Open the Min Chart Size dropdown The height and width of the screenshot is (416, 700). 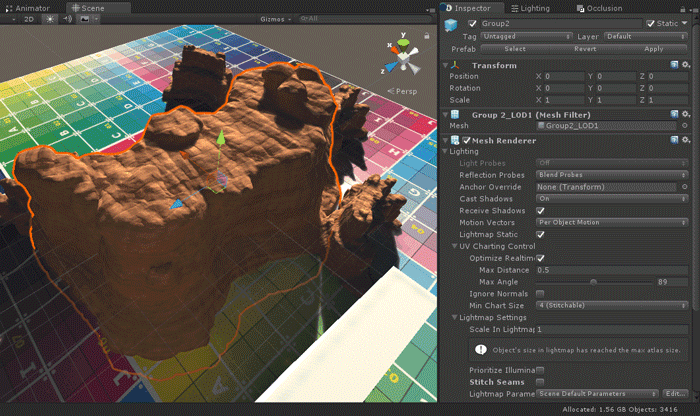pyautogui.click(x=612, y=305)
